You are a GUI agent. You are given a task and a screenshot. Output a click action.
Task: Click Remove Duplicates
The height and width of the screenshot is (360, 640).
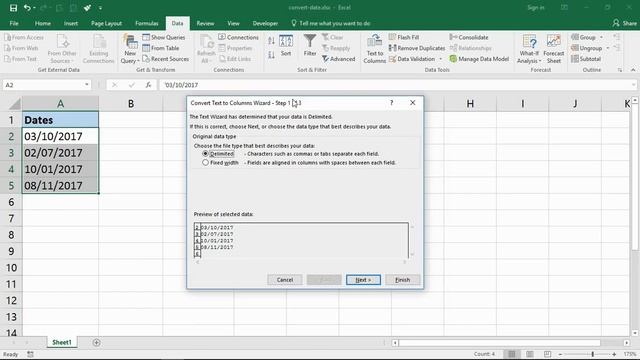coord(417,48)
